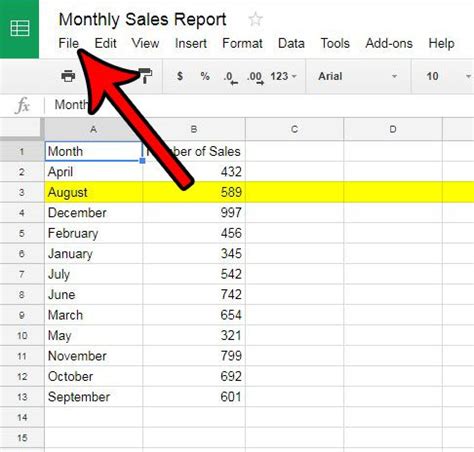Select column A header
474x452 pixels.
pos(93,129)
